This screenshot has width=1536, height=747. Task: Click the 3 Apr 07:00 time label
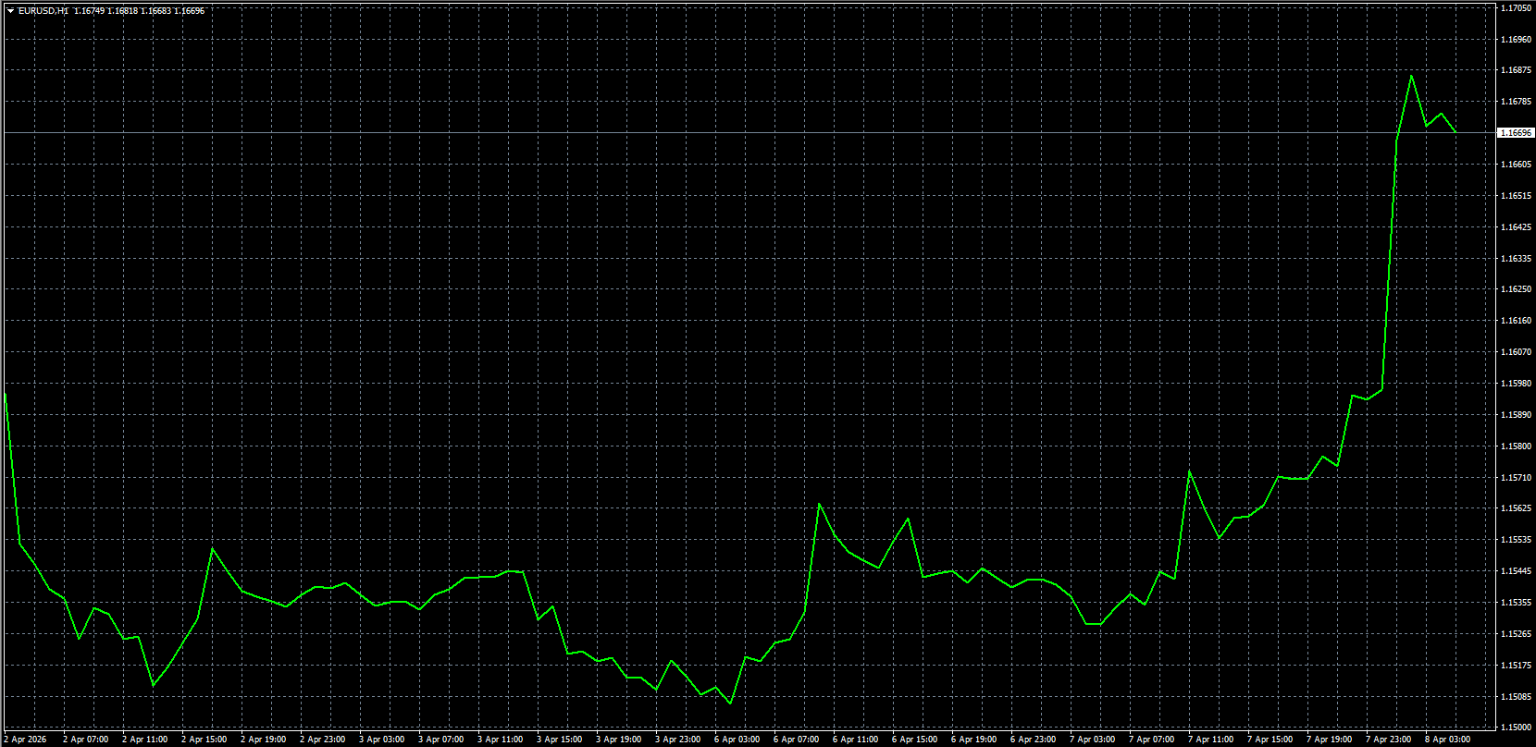[441, 740]
